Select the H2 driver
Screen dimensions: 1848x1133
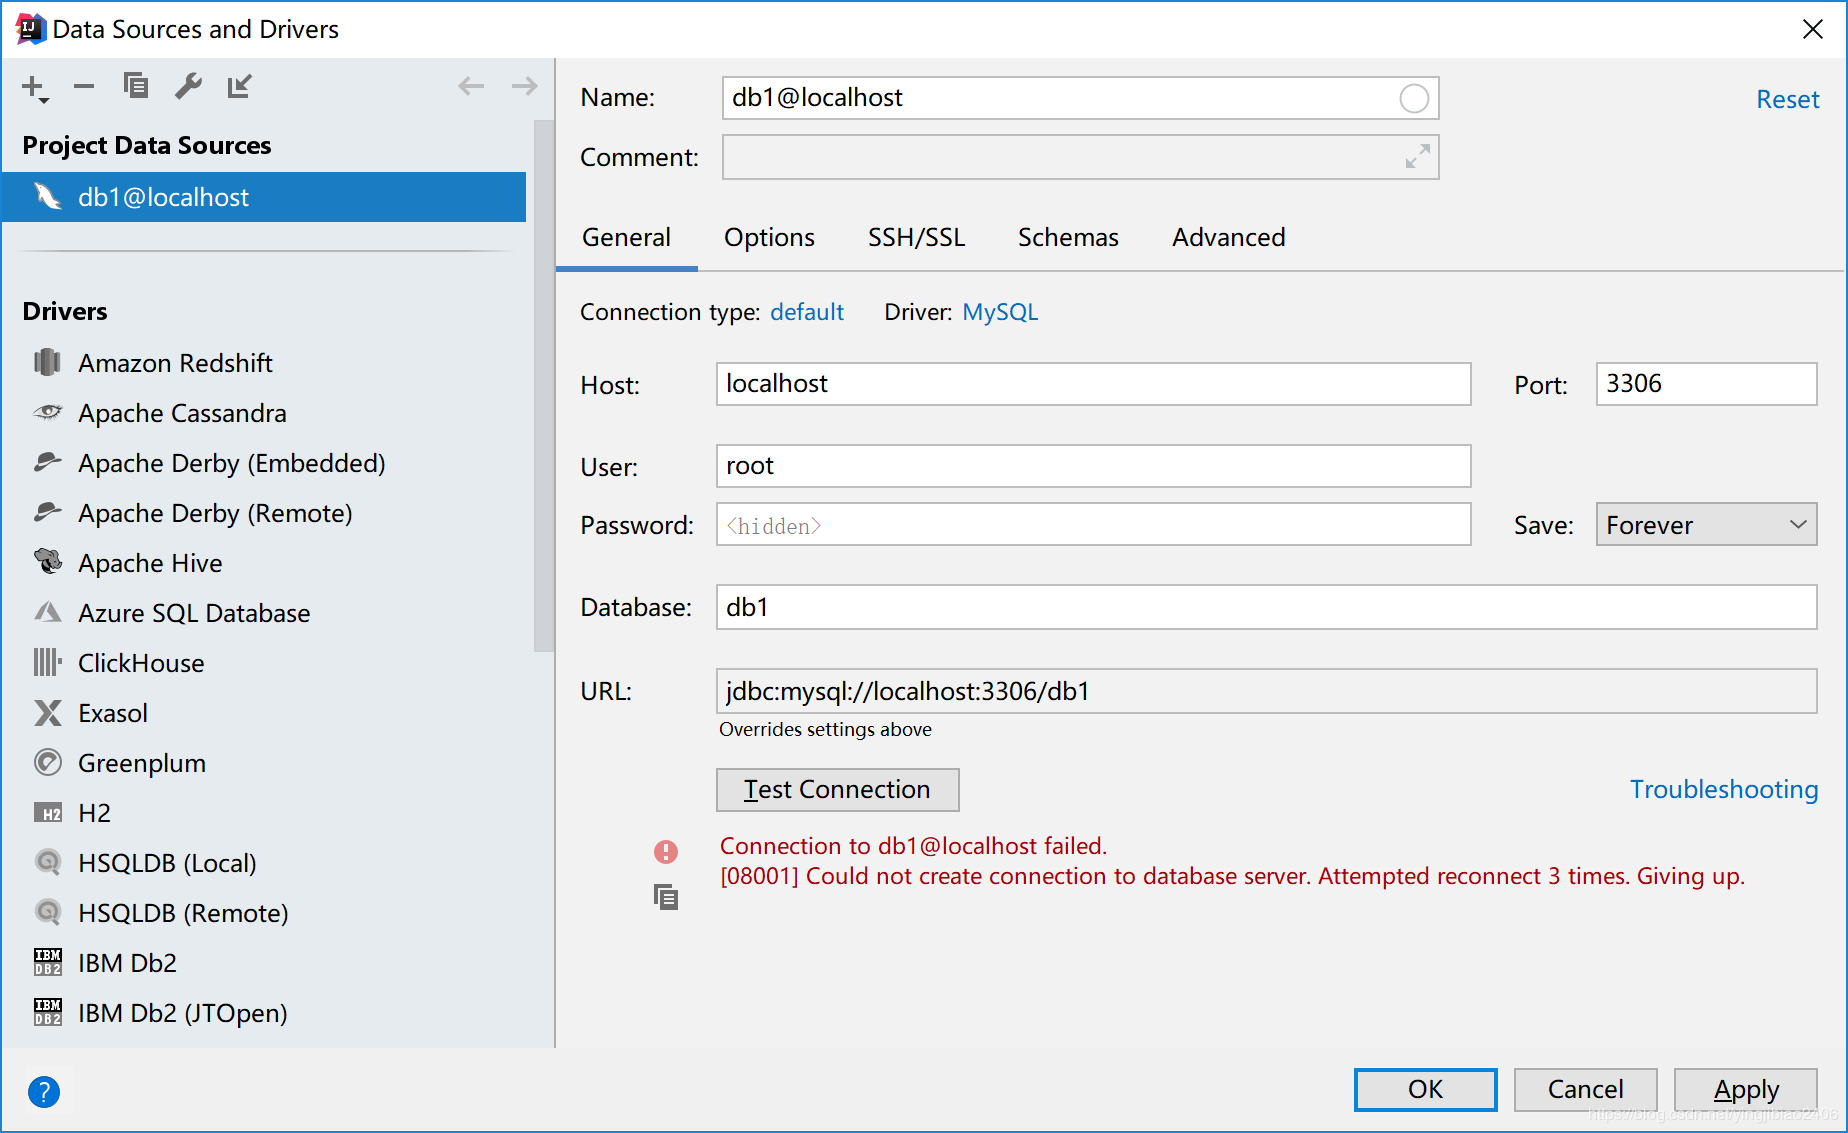264,813
